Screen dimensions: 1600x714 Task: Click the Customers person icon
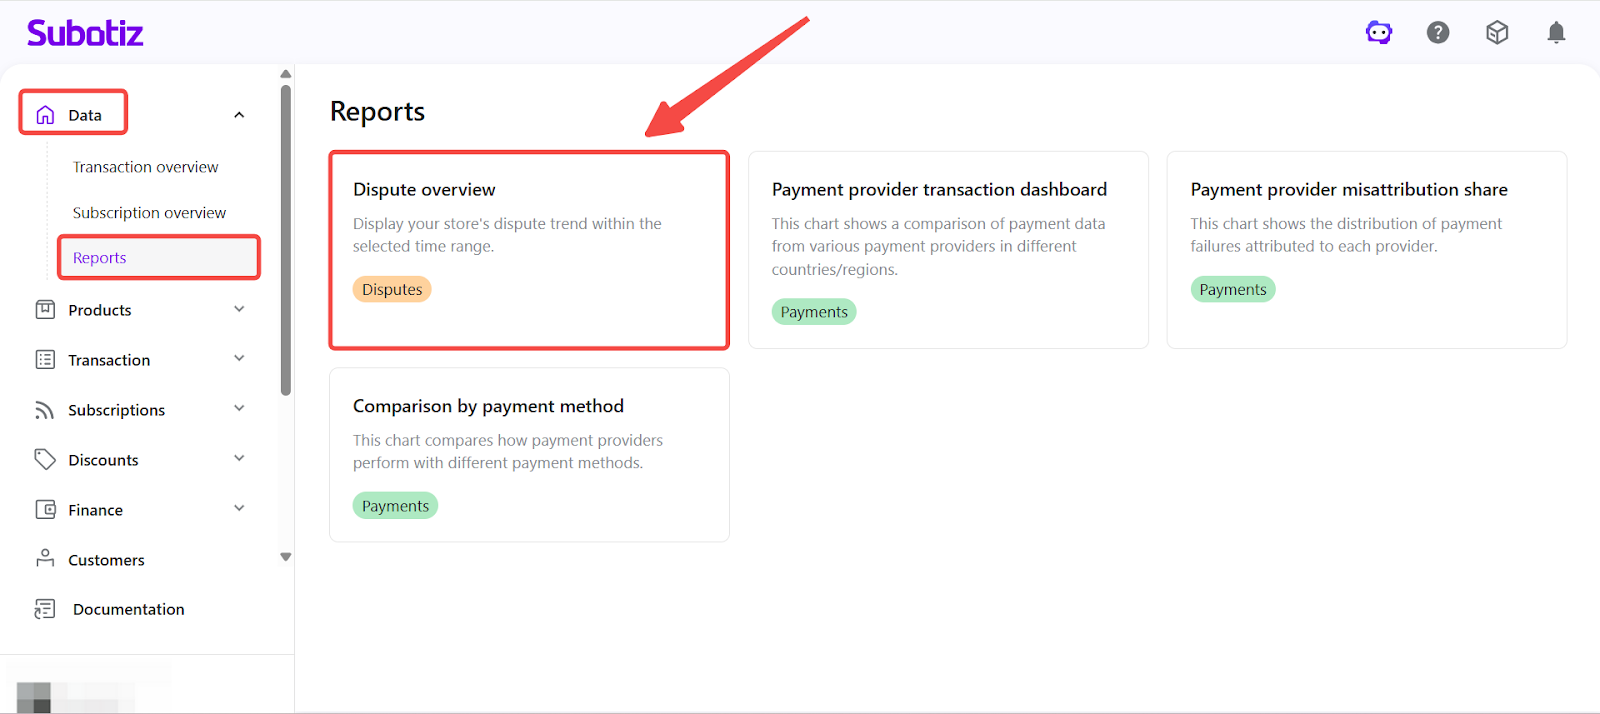point(45,559)
